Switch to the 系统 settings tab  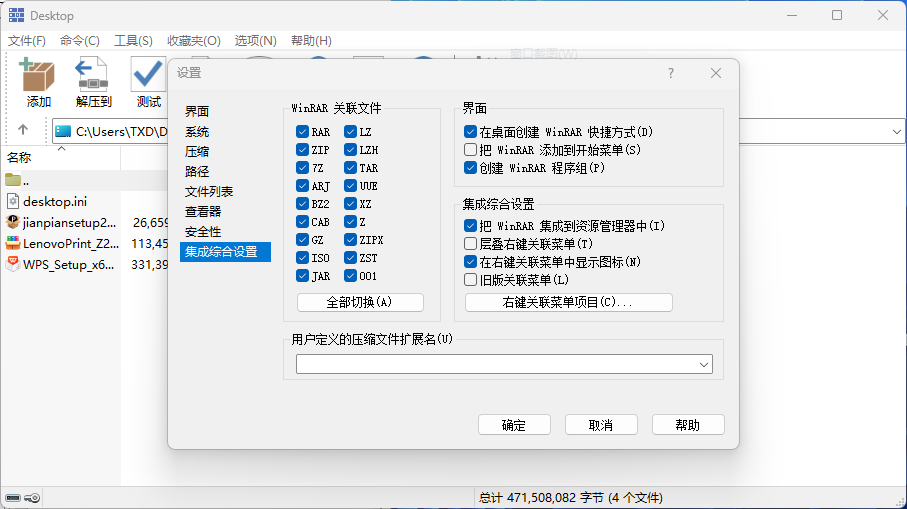[197, 131]
